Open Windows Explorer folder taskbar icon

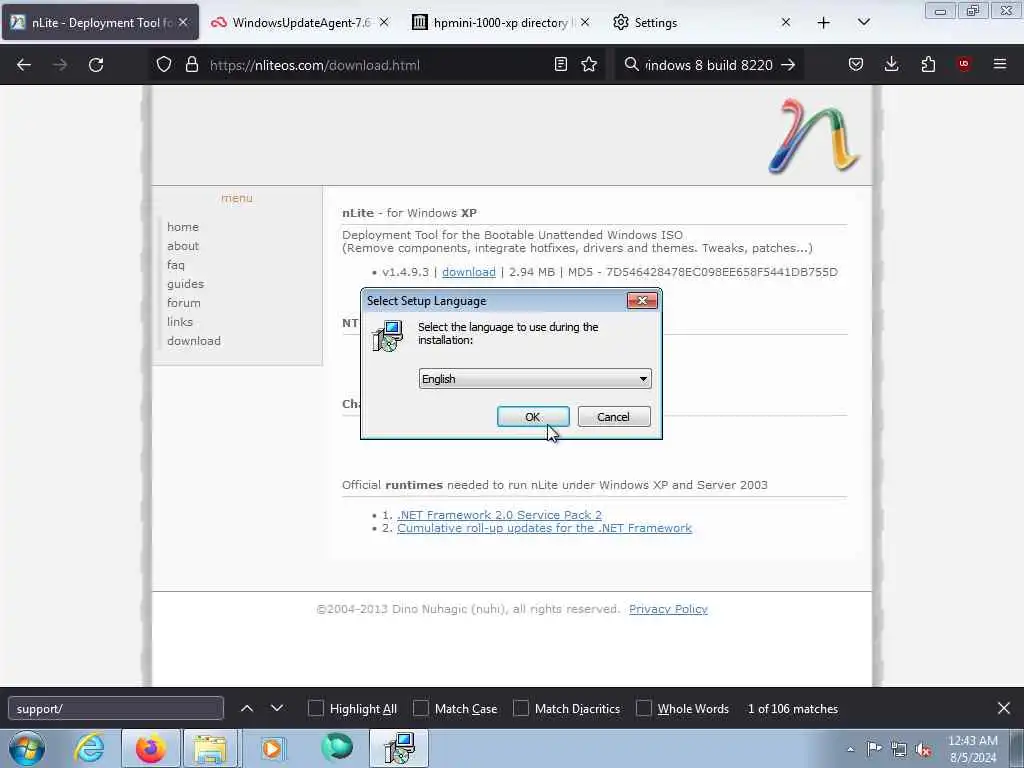[x=210, y=748]
